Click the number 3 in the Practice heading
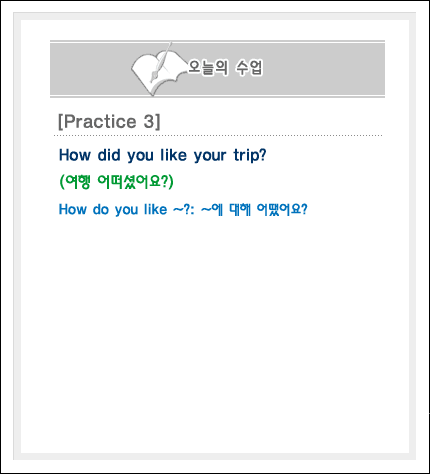Screen dimensions: 430x474 click(x=150, y=121)
